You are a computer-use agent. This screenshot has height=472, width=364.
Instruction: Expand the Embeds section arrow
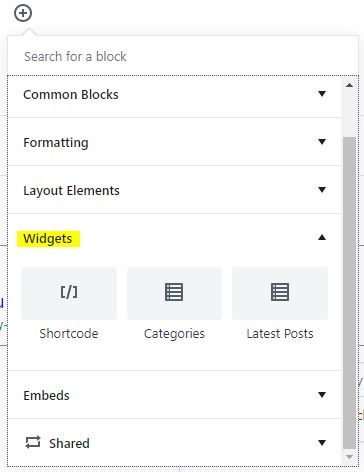(x=322, y=395)
